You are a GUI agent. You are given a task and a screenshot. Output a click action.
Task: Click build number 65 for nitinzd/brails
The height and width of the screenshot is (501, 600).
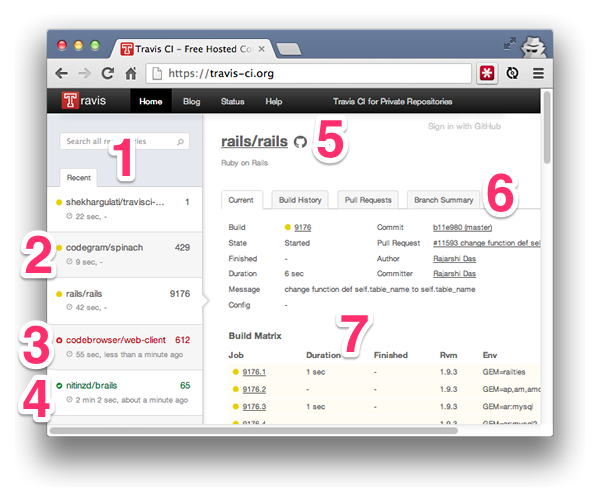coord(185,385)
